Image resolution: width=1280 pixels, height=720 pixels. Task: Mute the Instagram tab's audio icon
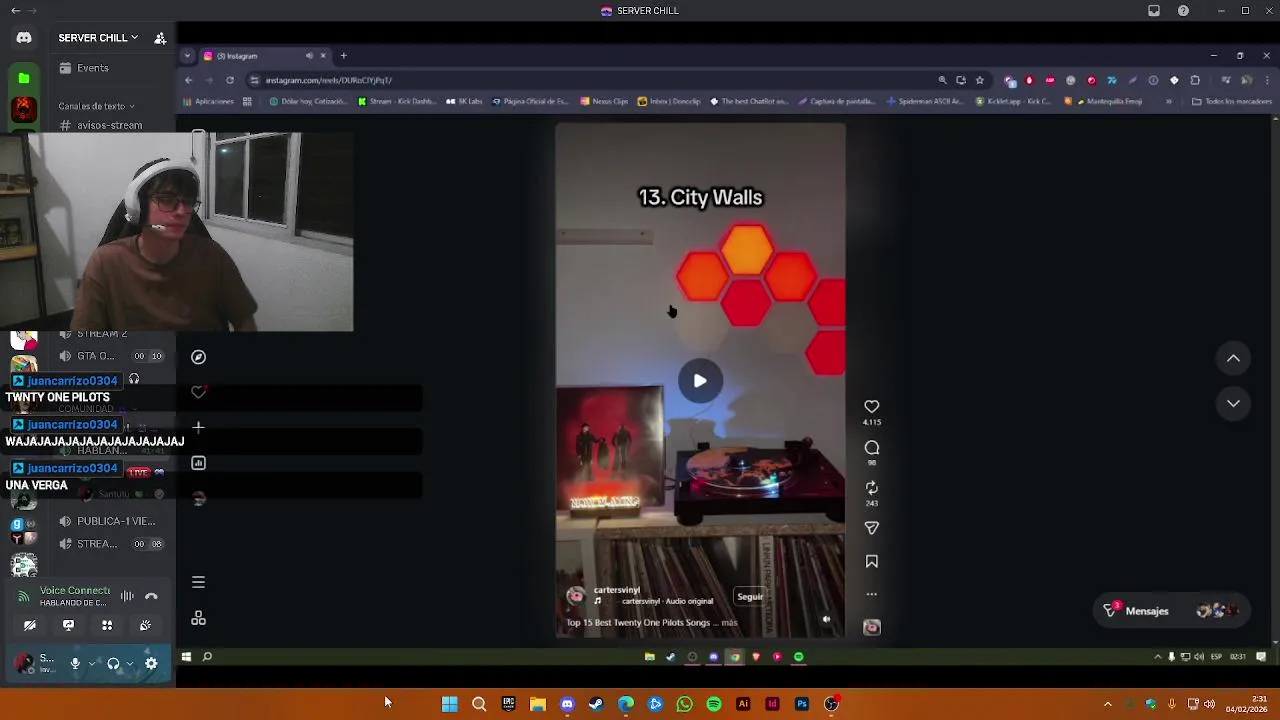point(309,56)
